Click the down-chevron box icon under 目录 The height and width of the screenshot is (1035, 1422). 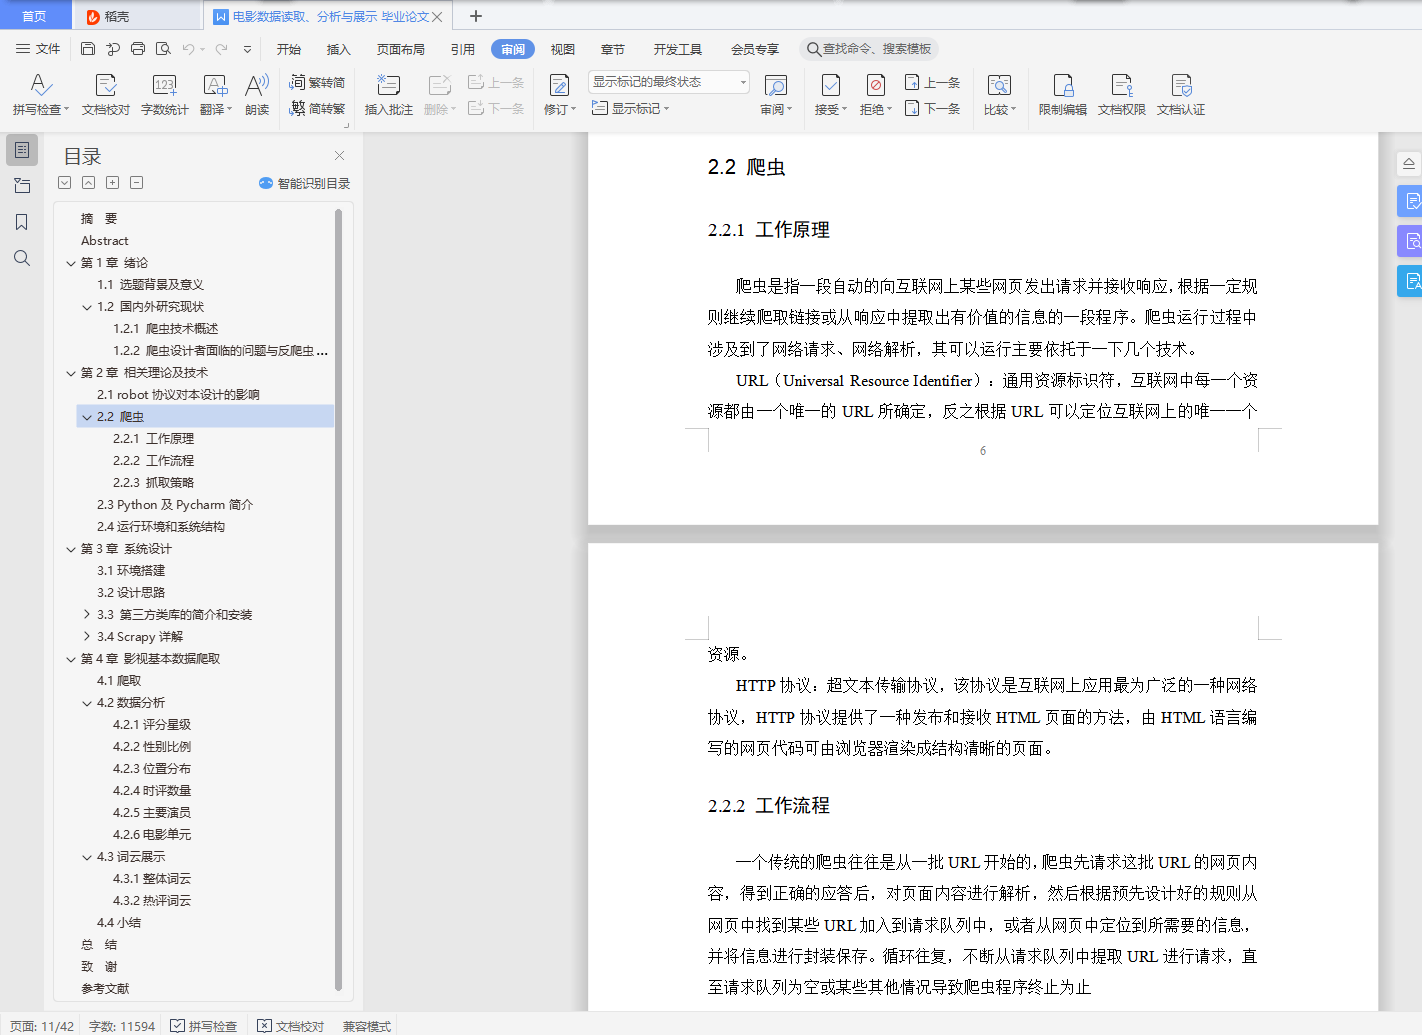pos(65,182)
